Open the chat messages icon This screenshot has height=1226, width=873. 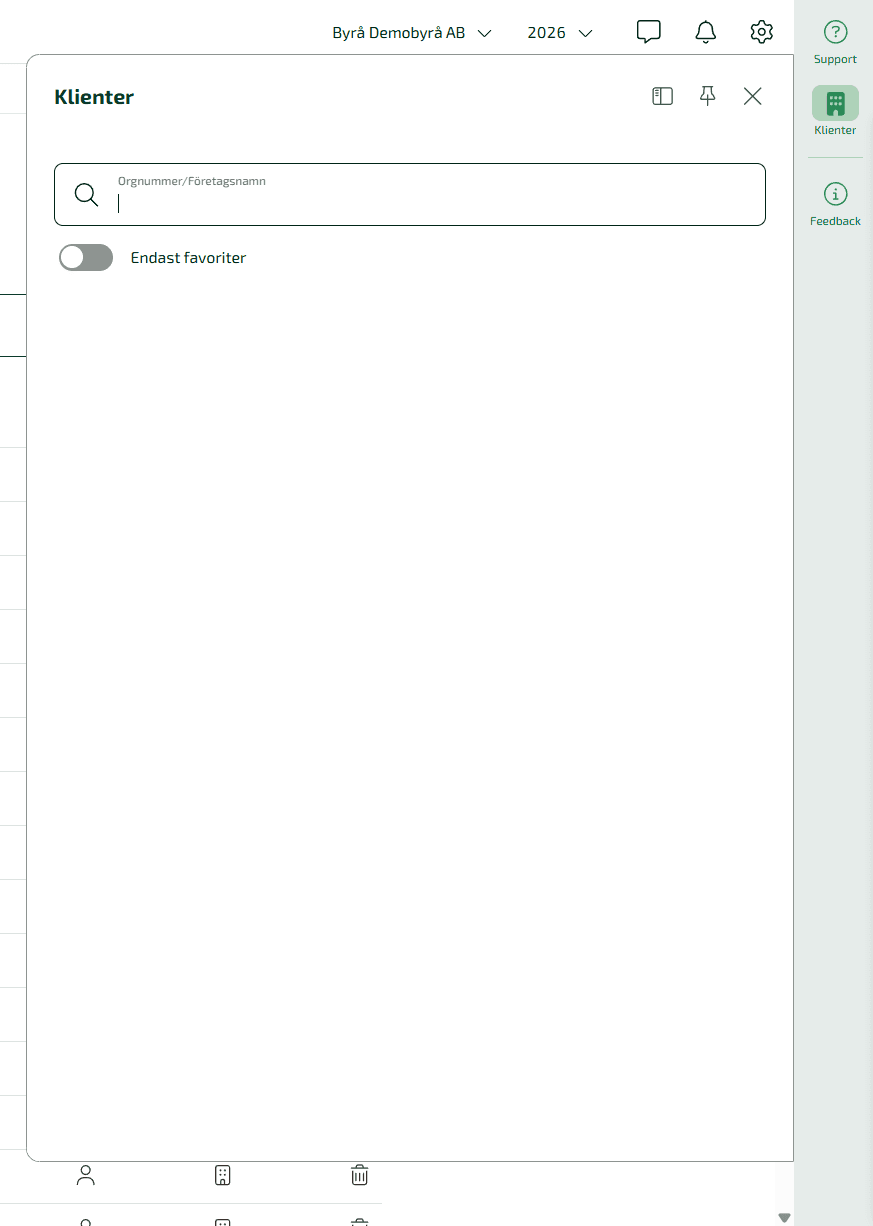(648, 32)
